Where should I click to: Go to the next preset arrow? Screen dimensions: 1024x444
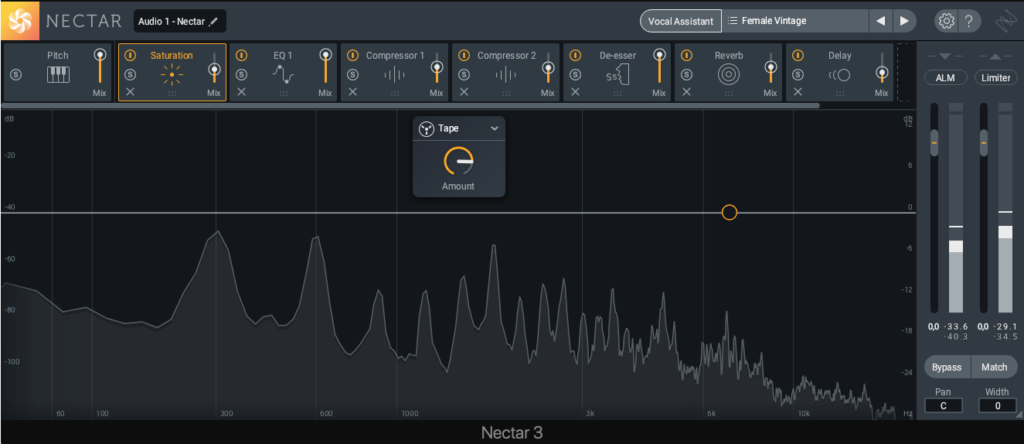[x=904, y=21]
